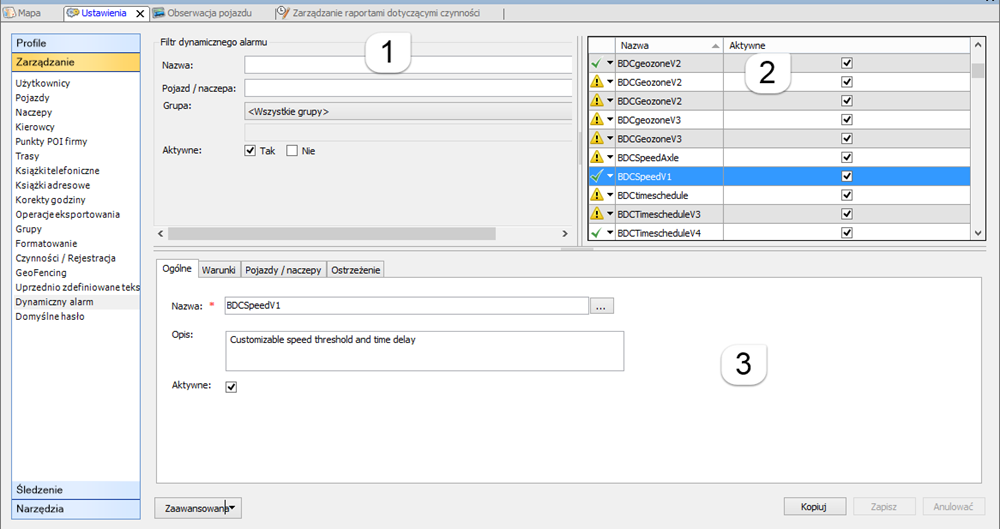Screen dimensions: 1000x529
Task: Click the green checkmark icon for BDCTimescheduleV4
Action: pyautogui.click(x=597, y=234)
